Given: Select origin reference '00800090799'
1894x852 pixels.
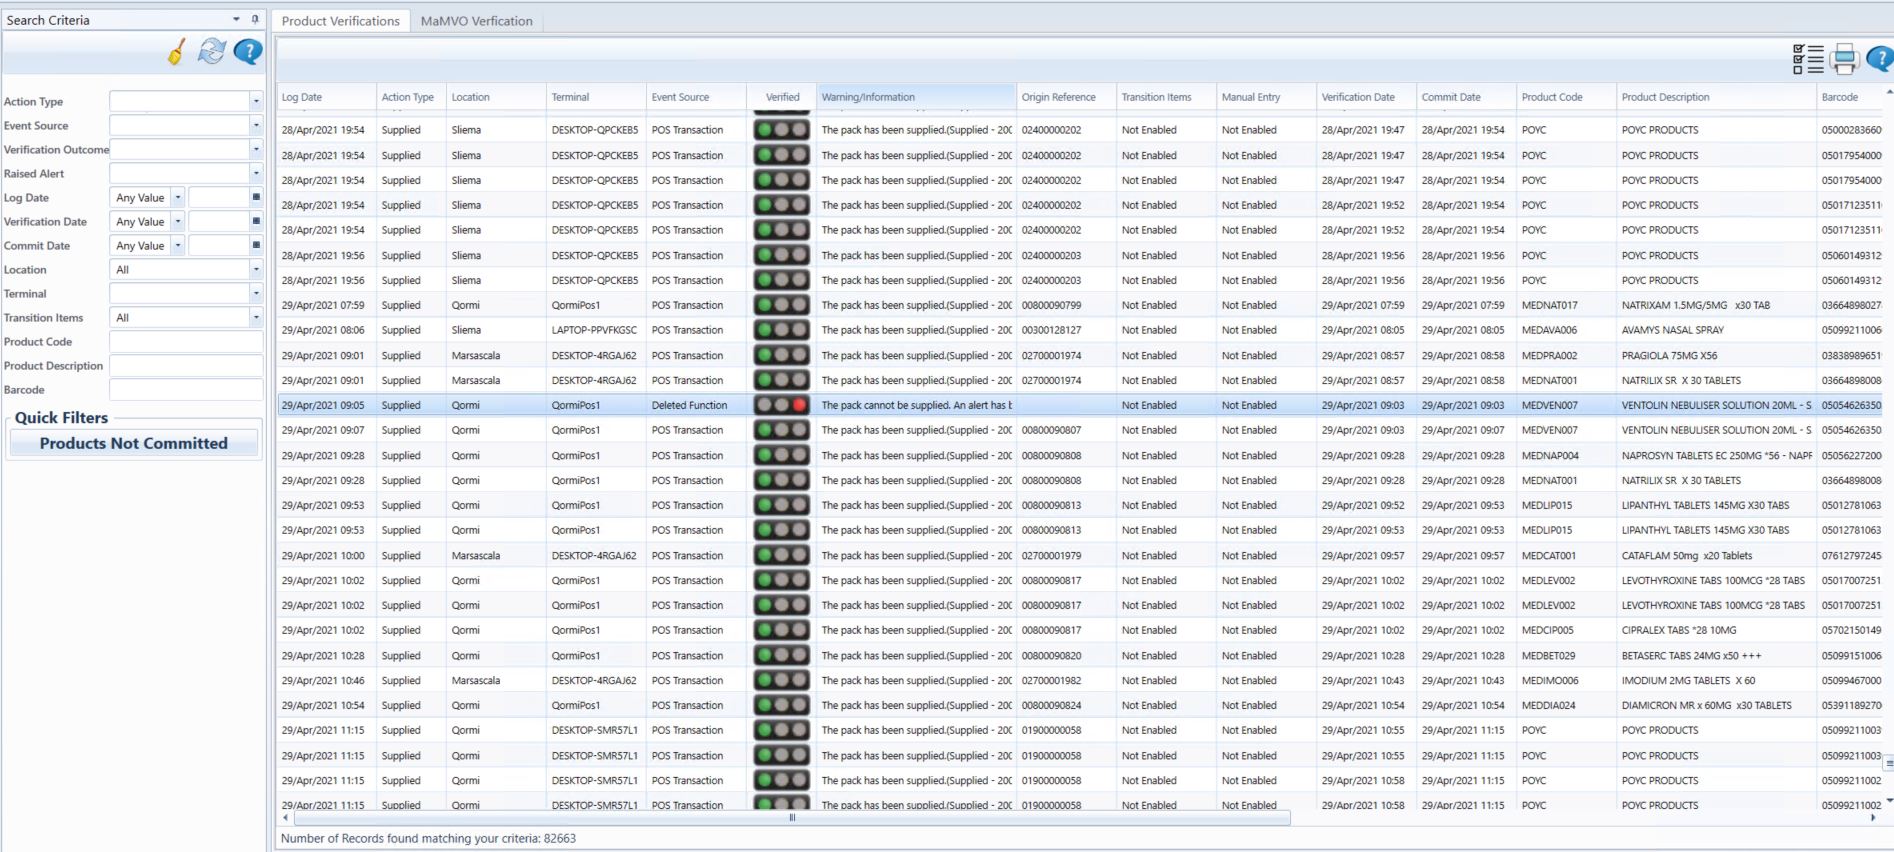Looking at the screenshot, I should (x=1066, y=305).
